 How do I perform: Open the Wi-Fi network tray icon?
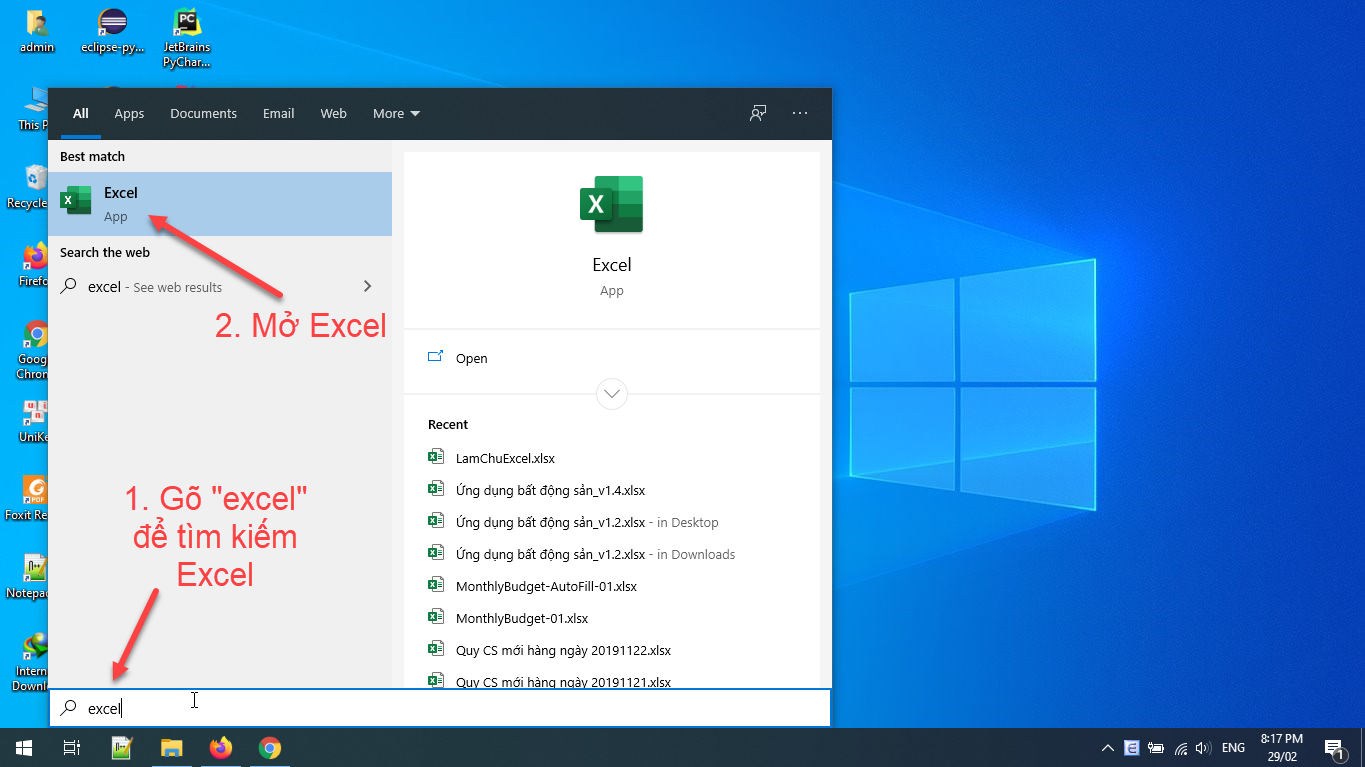[1180, 747]
